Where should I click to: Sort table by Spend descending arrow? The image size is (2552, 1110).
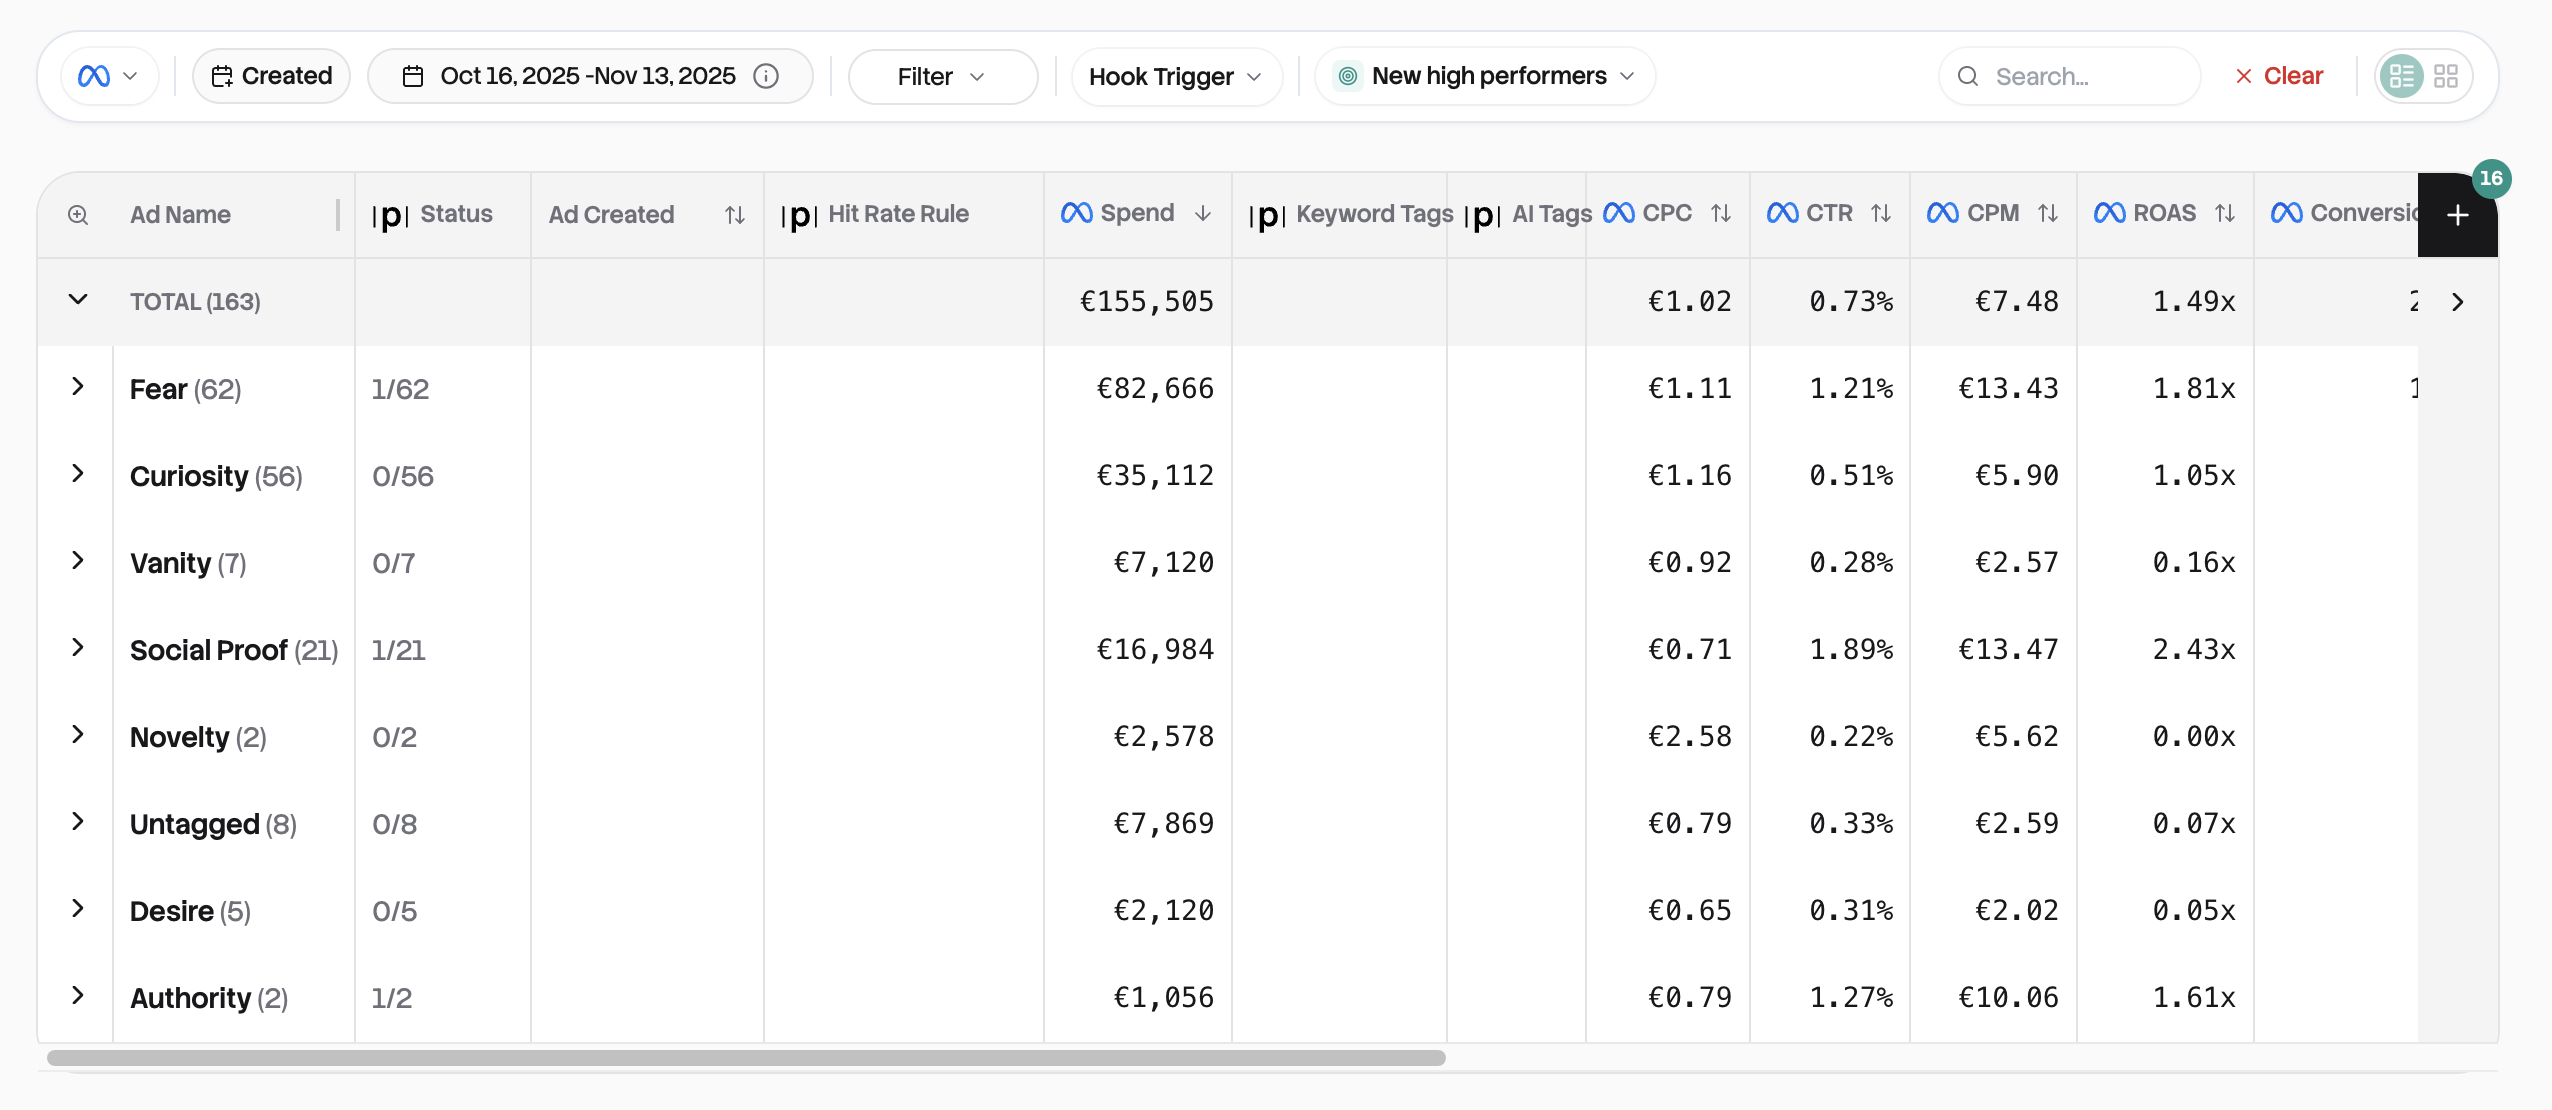pos(1203,214)
